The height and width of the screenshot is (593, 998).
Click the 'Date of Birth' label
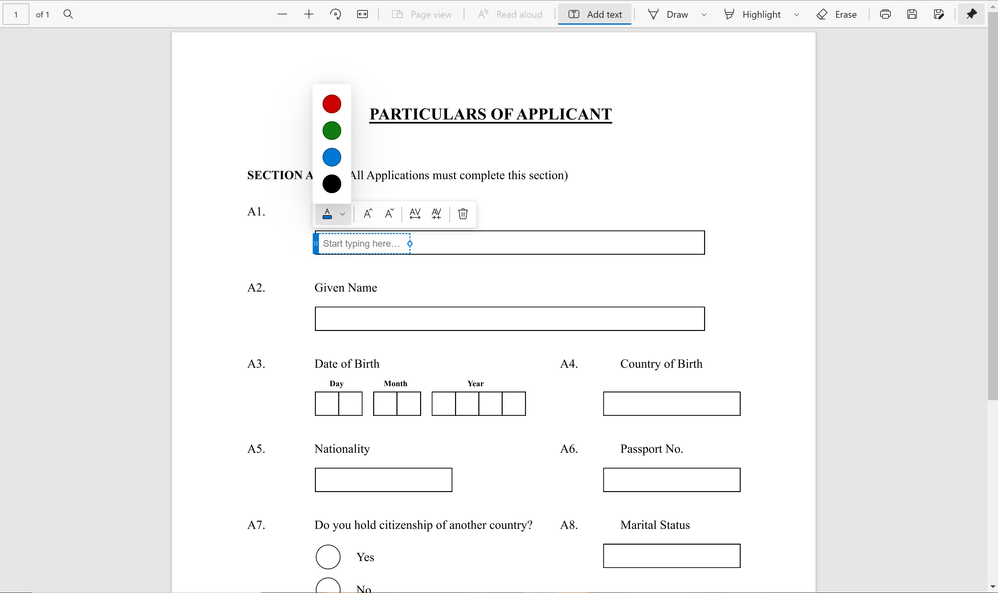pos(347,364)
